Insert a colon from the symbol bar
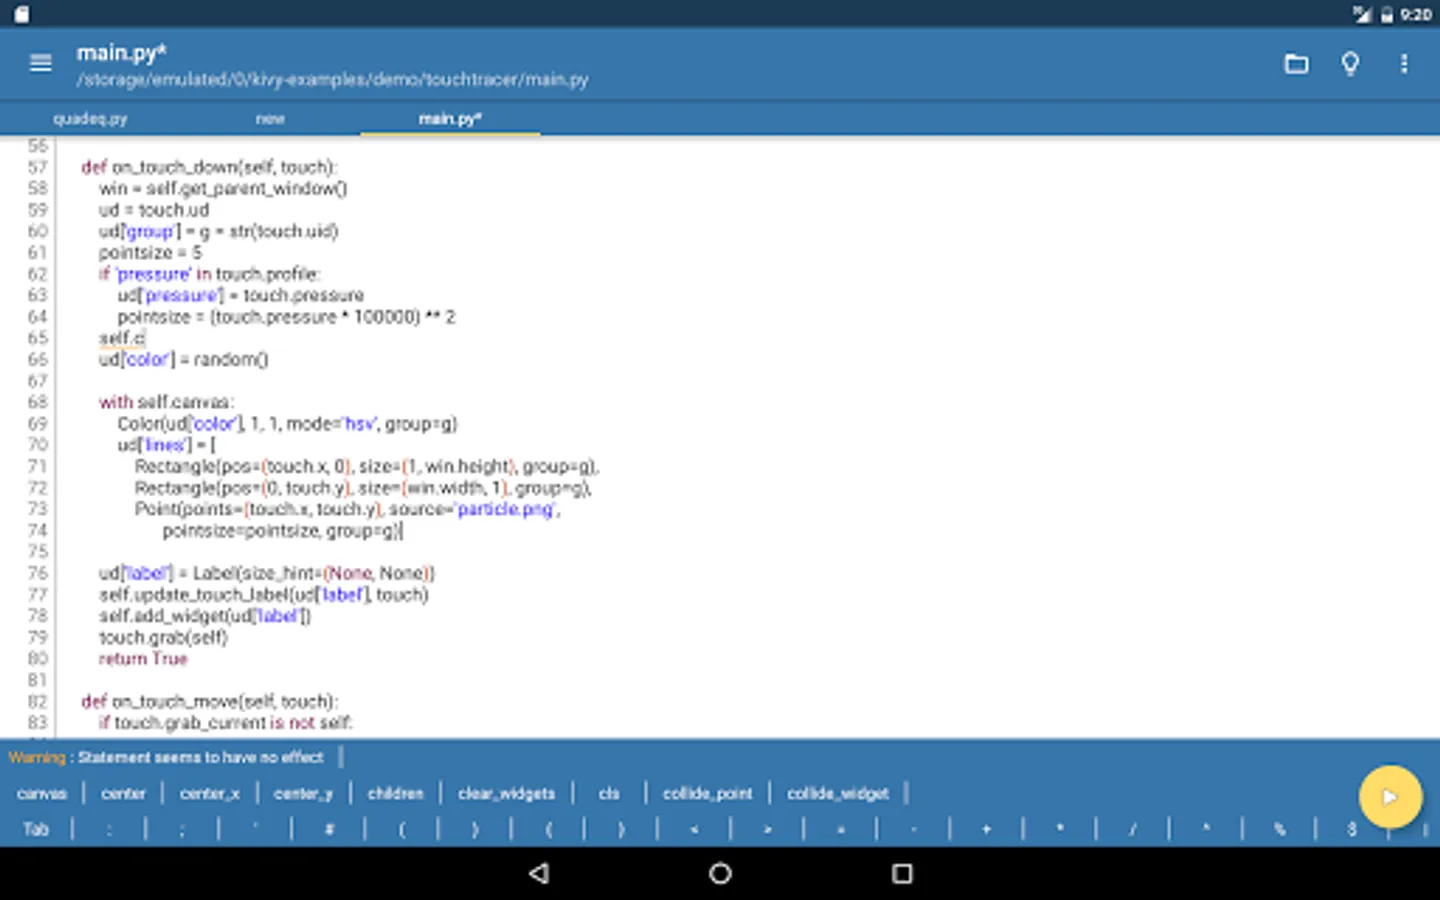This screenshot has width=1440, height=900. pos(109,829)
